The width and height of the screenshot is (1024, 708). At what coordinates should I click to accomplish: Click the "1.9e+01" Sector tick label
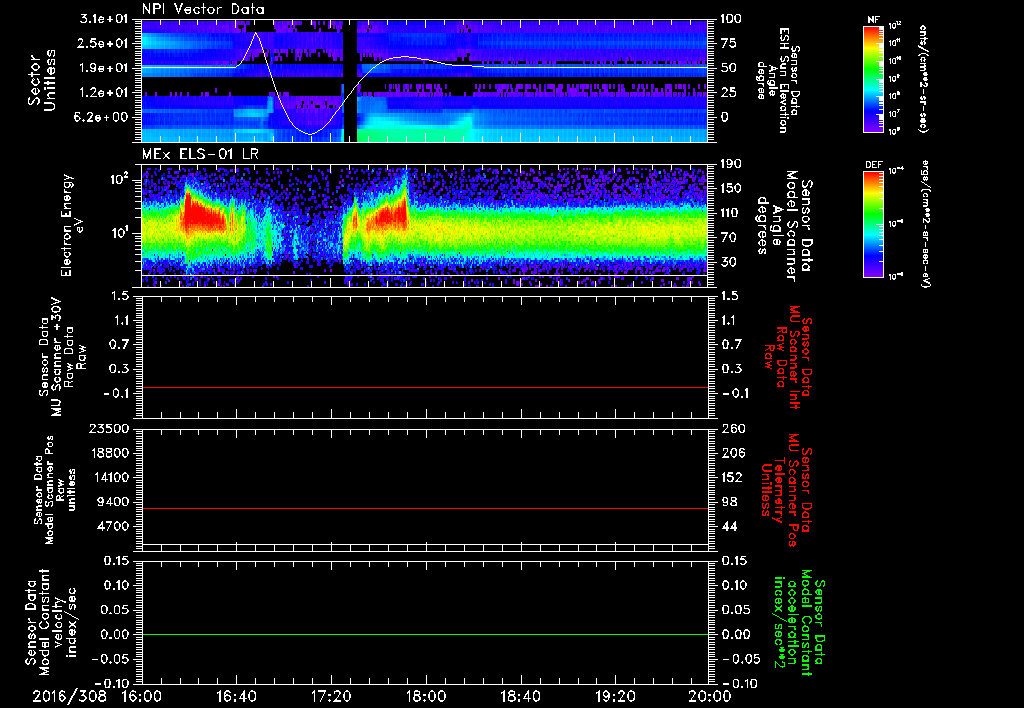pyautogui.click(x=104, y=68)
